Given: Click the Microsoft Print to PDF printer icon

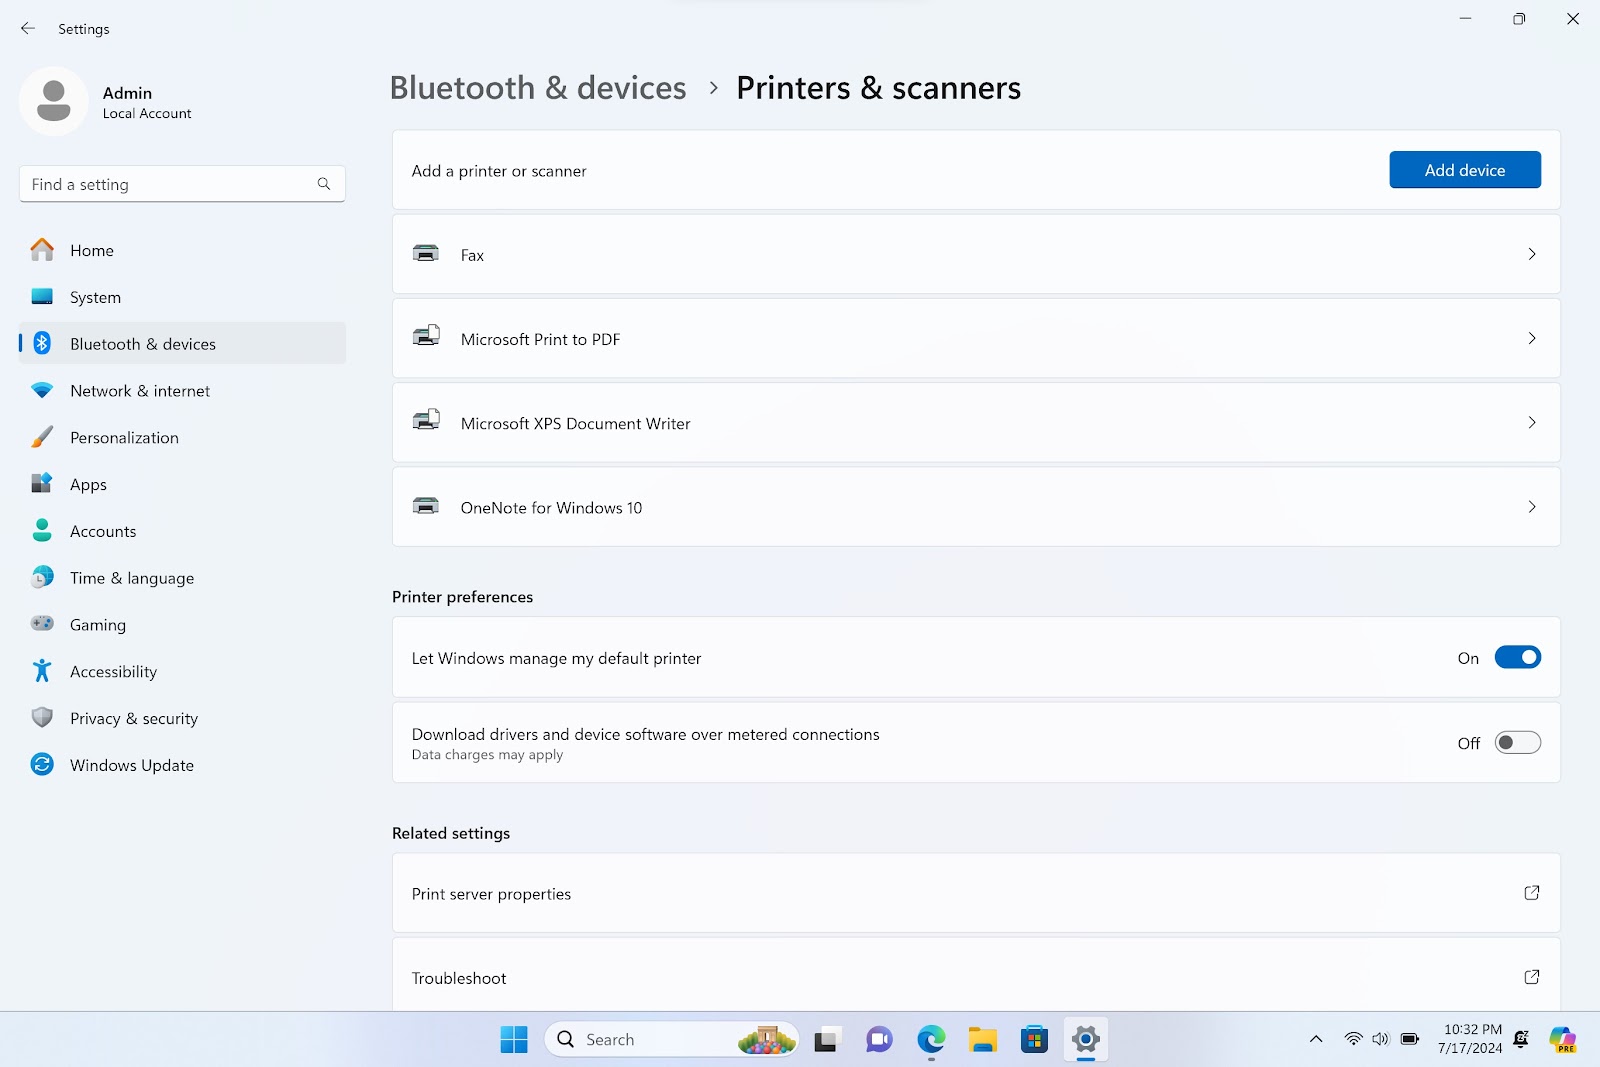Looking at the screenshot, I should click(426, 337).
